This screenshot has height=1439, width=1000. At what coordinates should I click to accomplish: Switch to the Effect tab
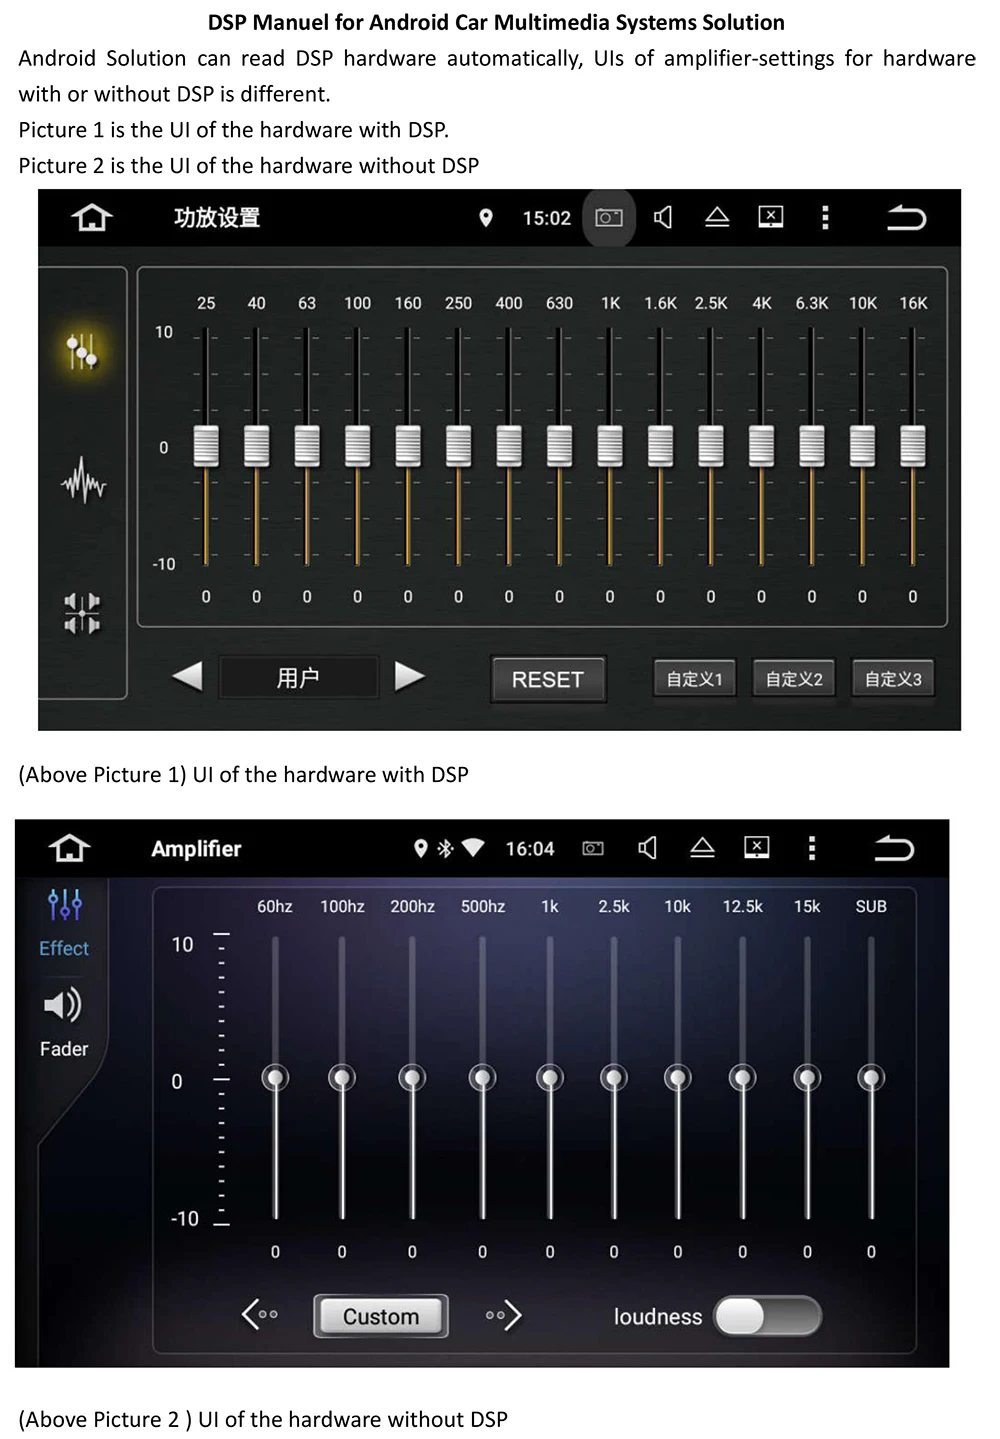(64, 923)
